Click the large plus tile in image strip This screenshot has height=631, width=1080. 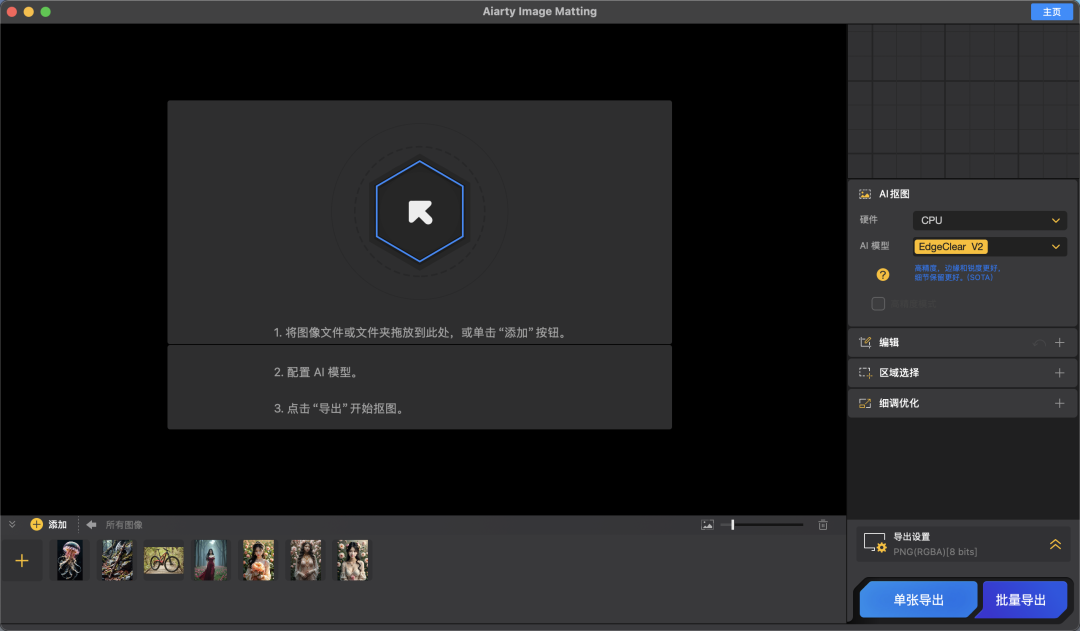pyautogui.click(x=22, y=561)
